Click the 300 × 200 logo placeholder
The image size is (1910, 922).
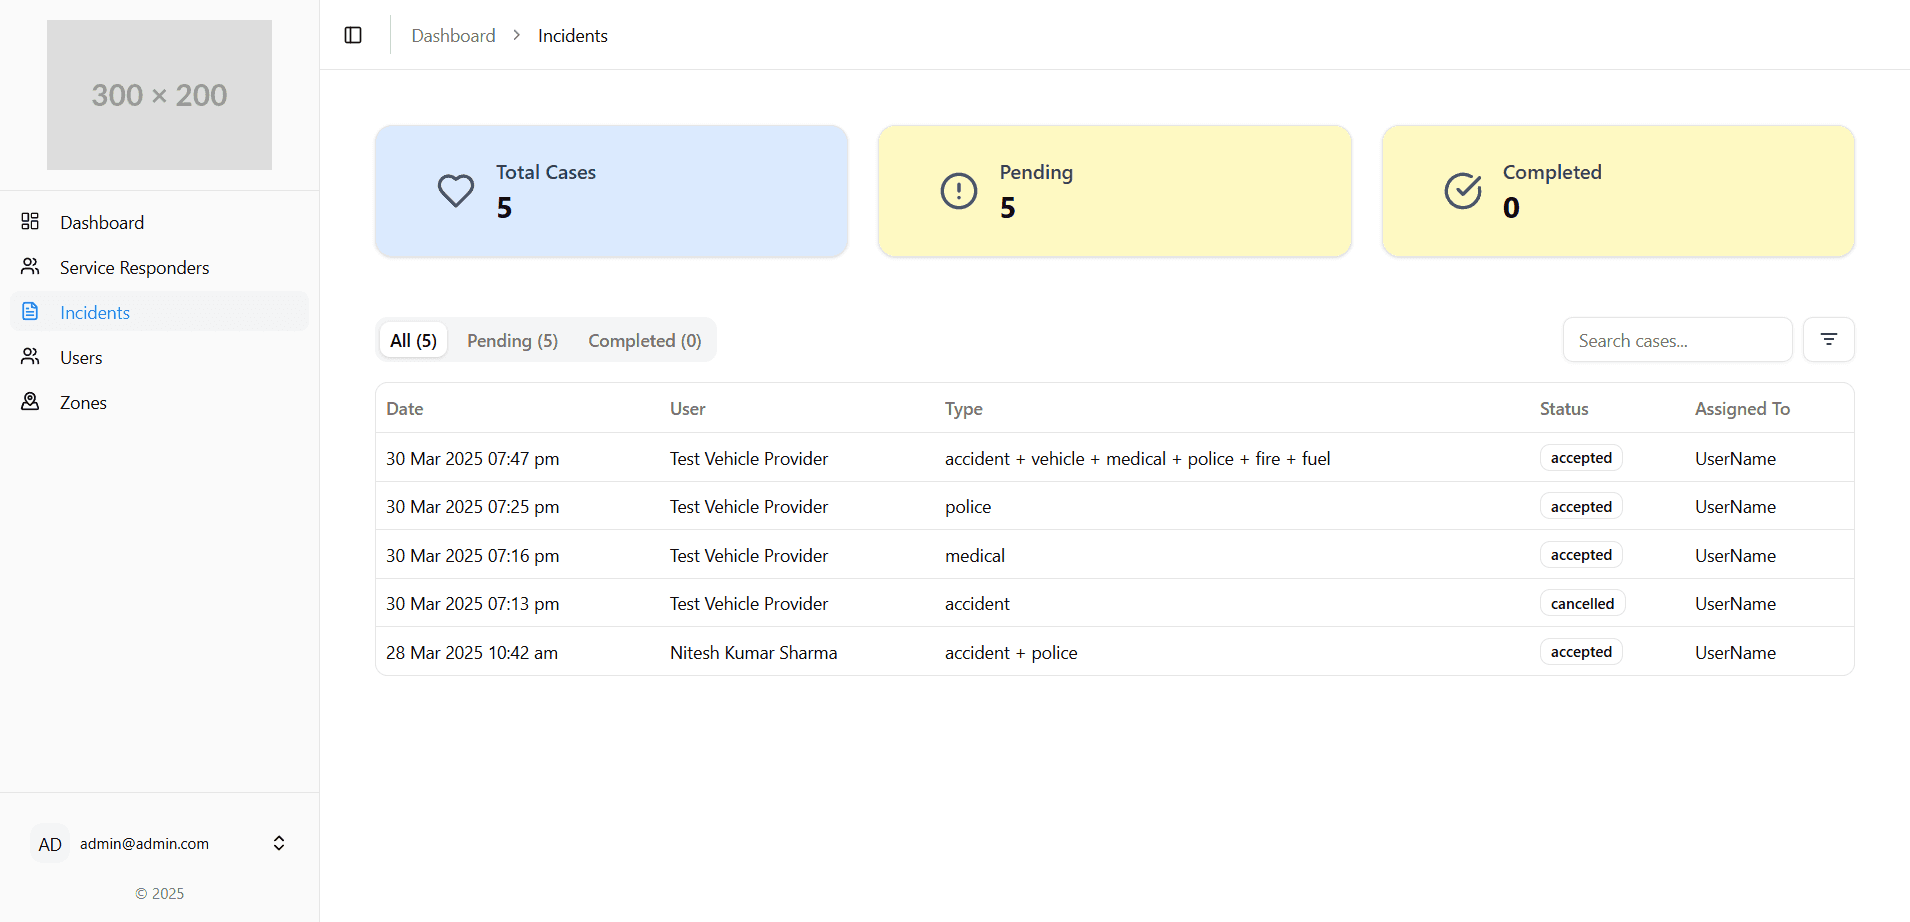[159, 95]
